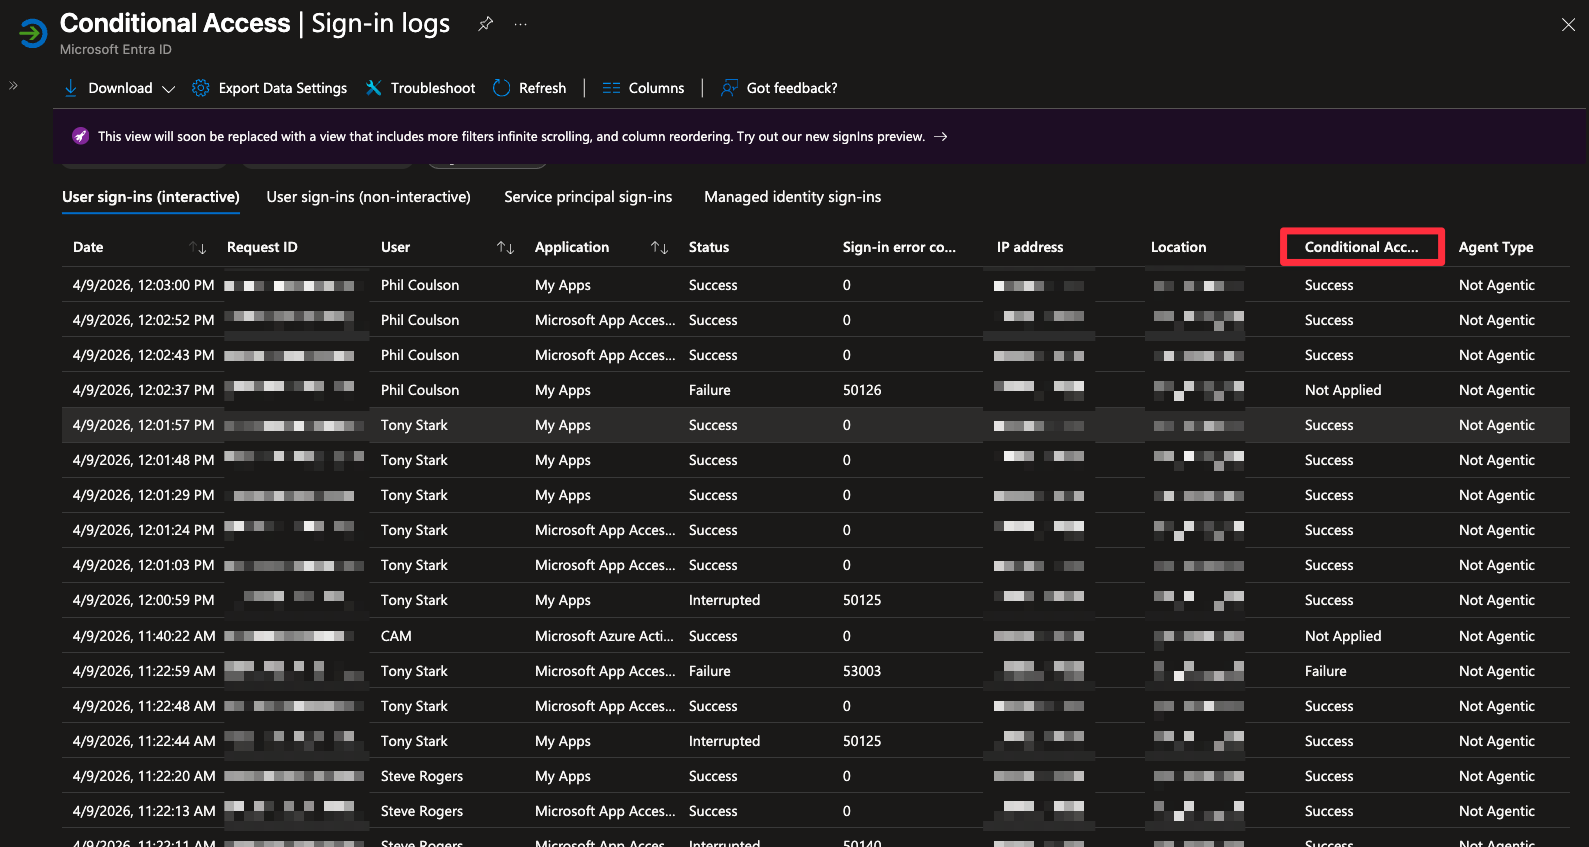This screenshot has width=1589, height=847.
Task: Click the Troubleshoot wrench icon
Action: click(374, 88)
